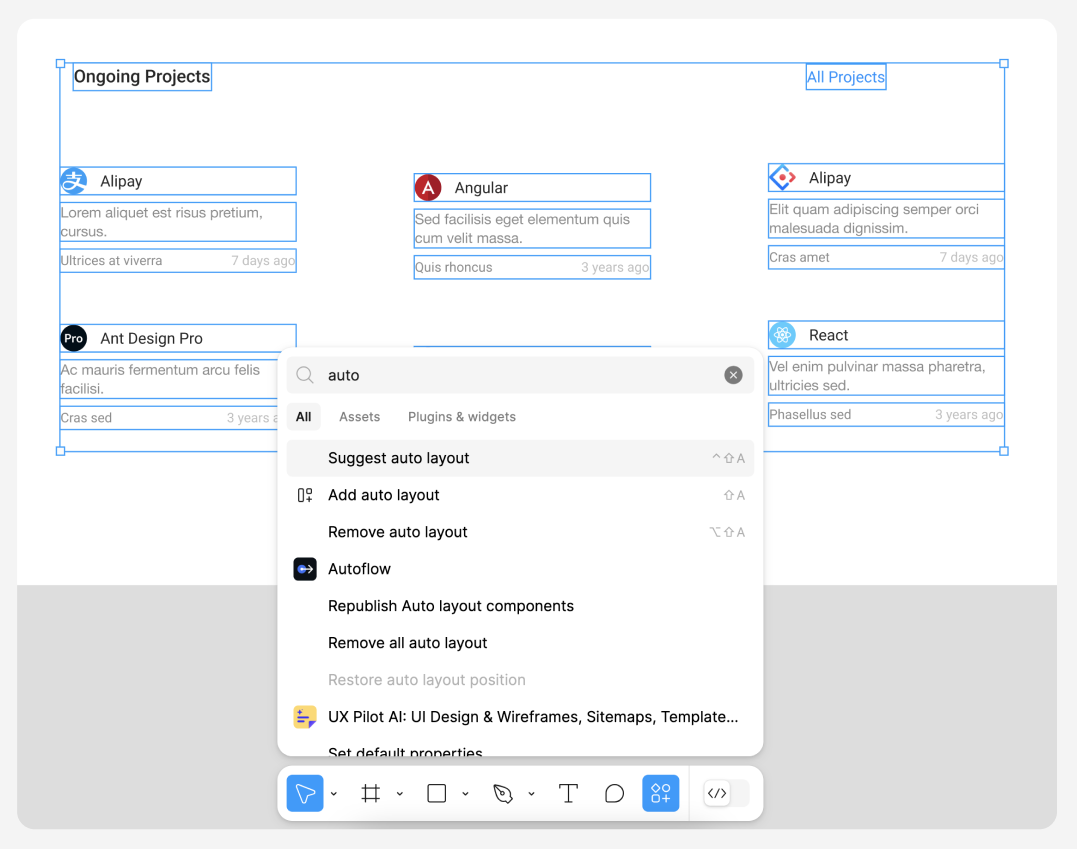Click the magnifier search icon
This screenshot has width=1077, height=849.
click(305, 375)
